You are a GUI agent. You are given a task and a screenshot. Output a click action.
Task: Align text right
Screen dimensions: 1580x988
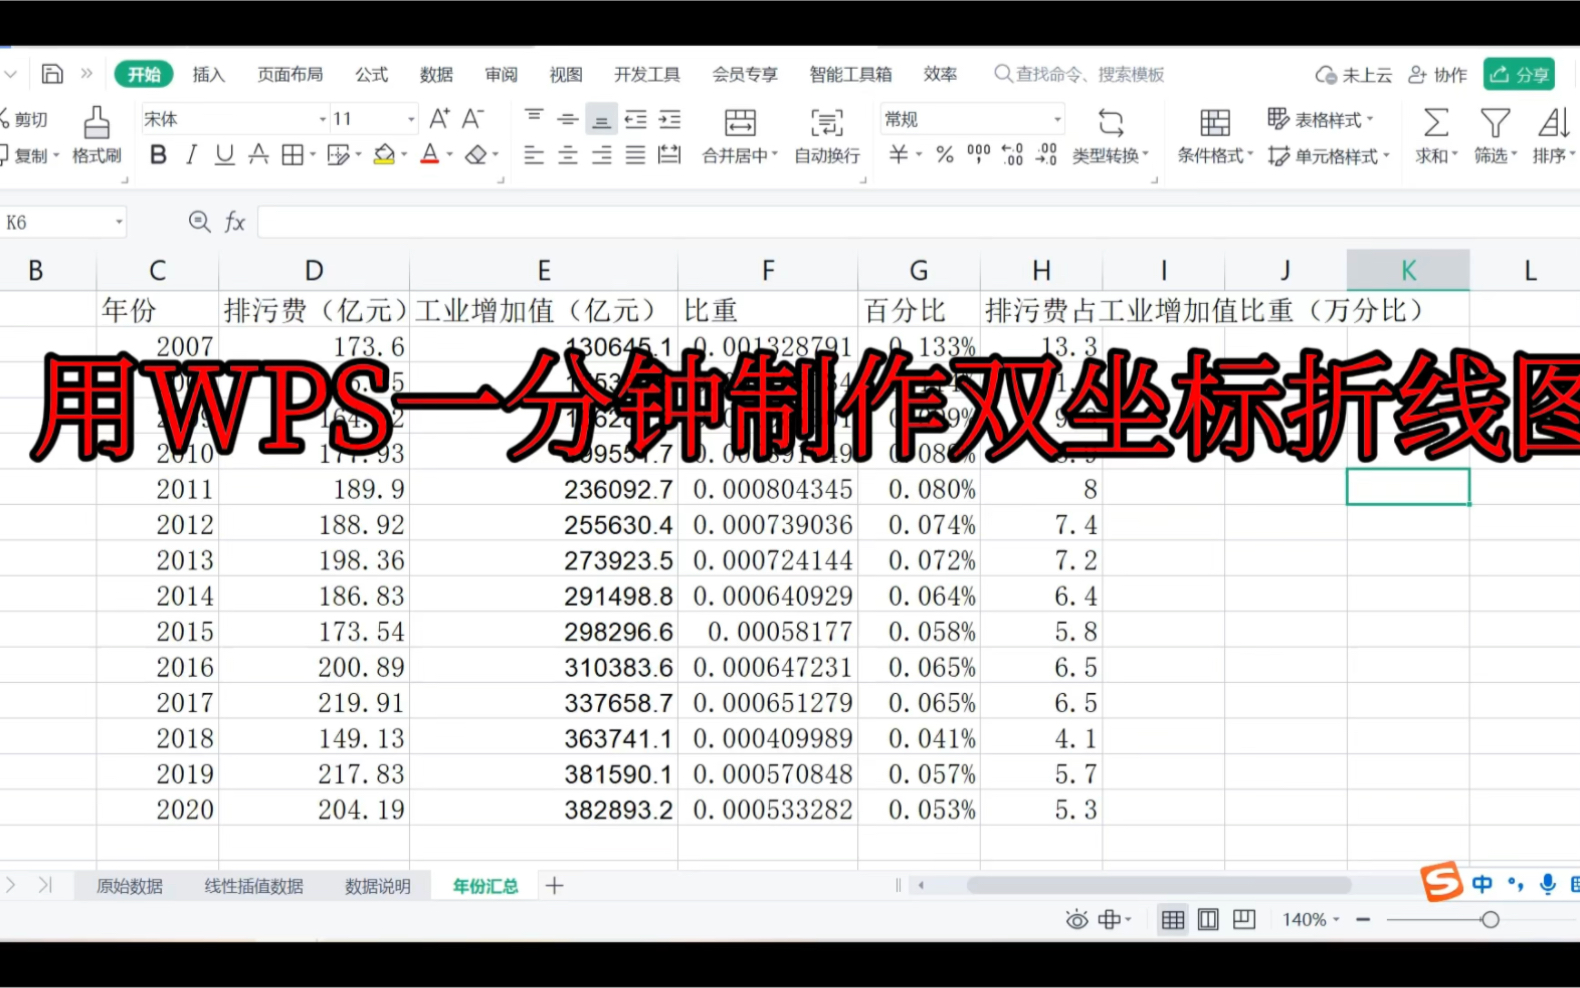(x=601, y=155)
